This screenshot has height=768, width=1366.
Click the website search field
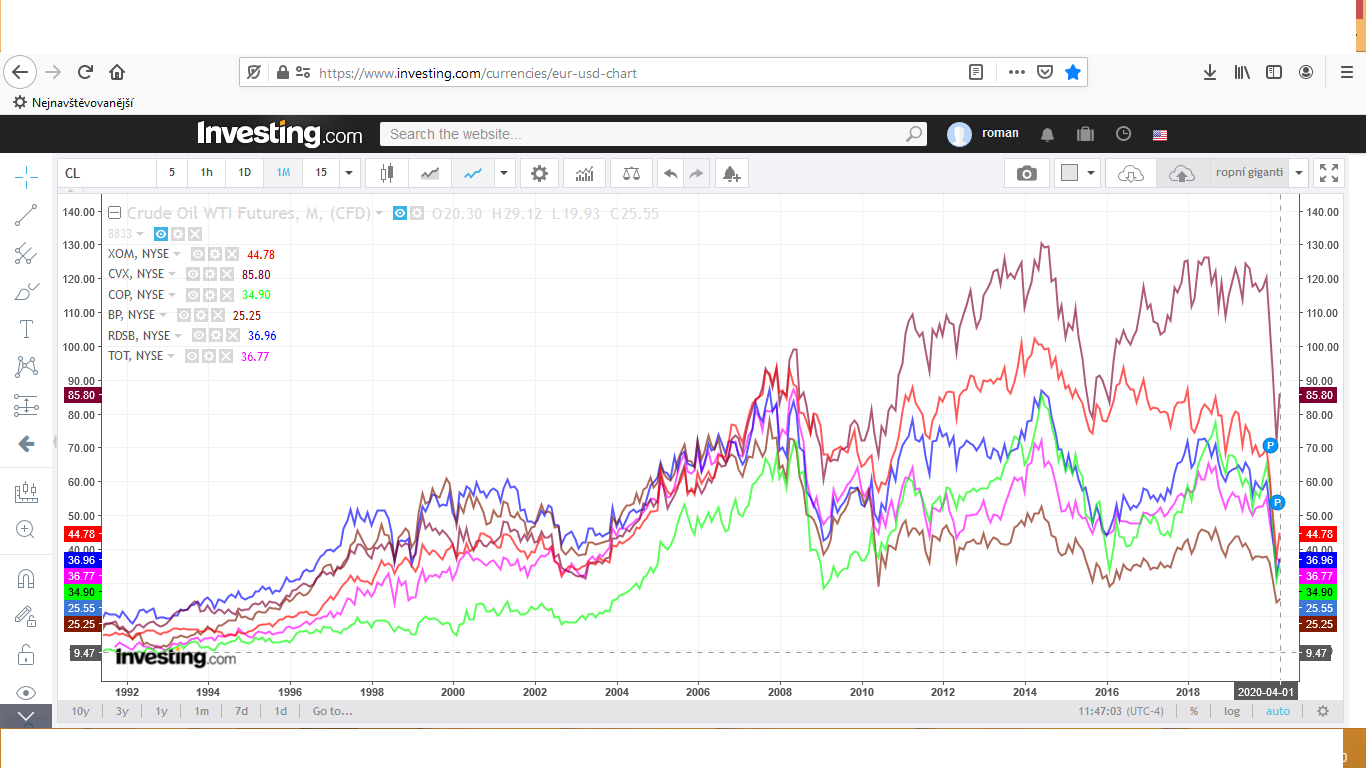click(x=653, y=134)
